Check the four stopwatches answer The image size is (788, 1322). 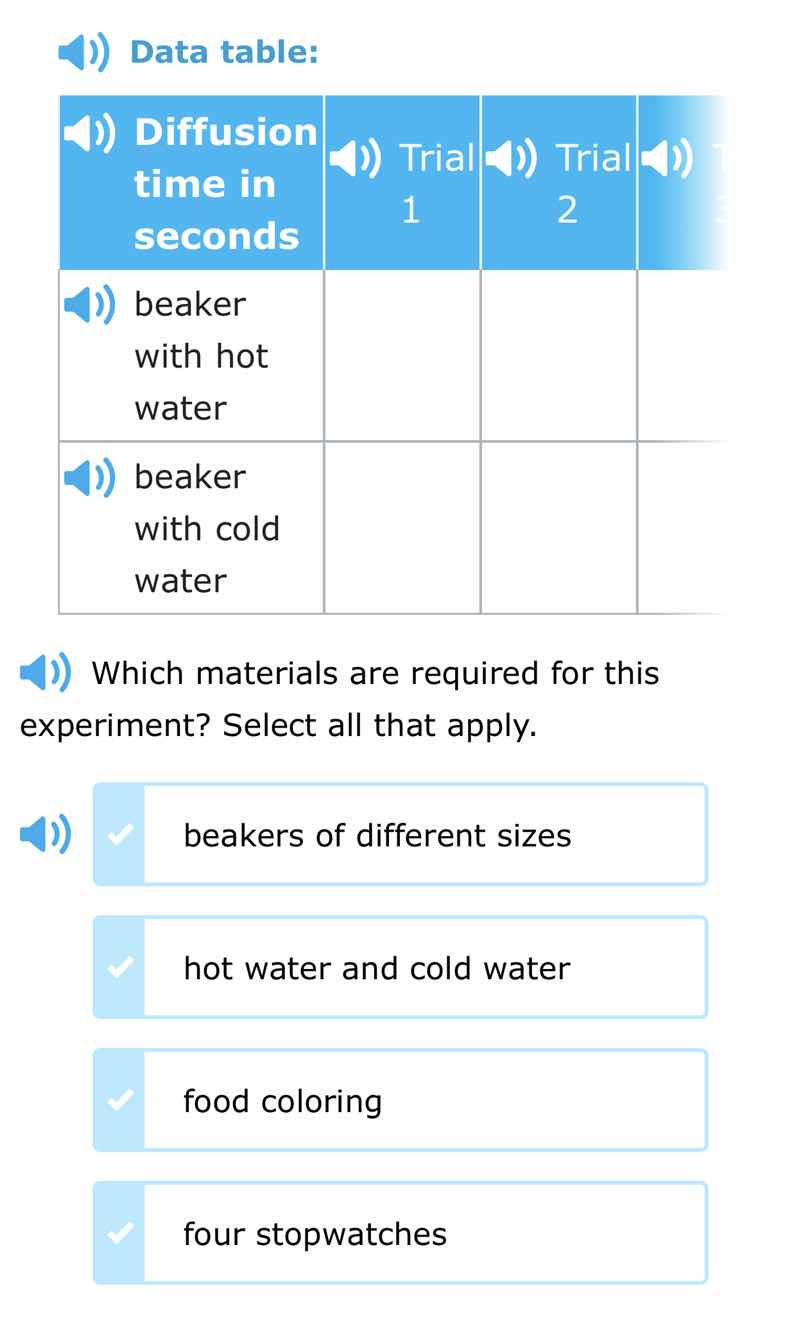click(121, 1233)
